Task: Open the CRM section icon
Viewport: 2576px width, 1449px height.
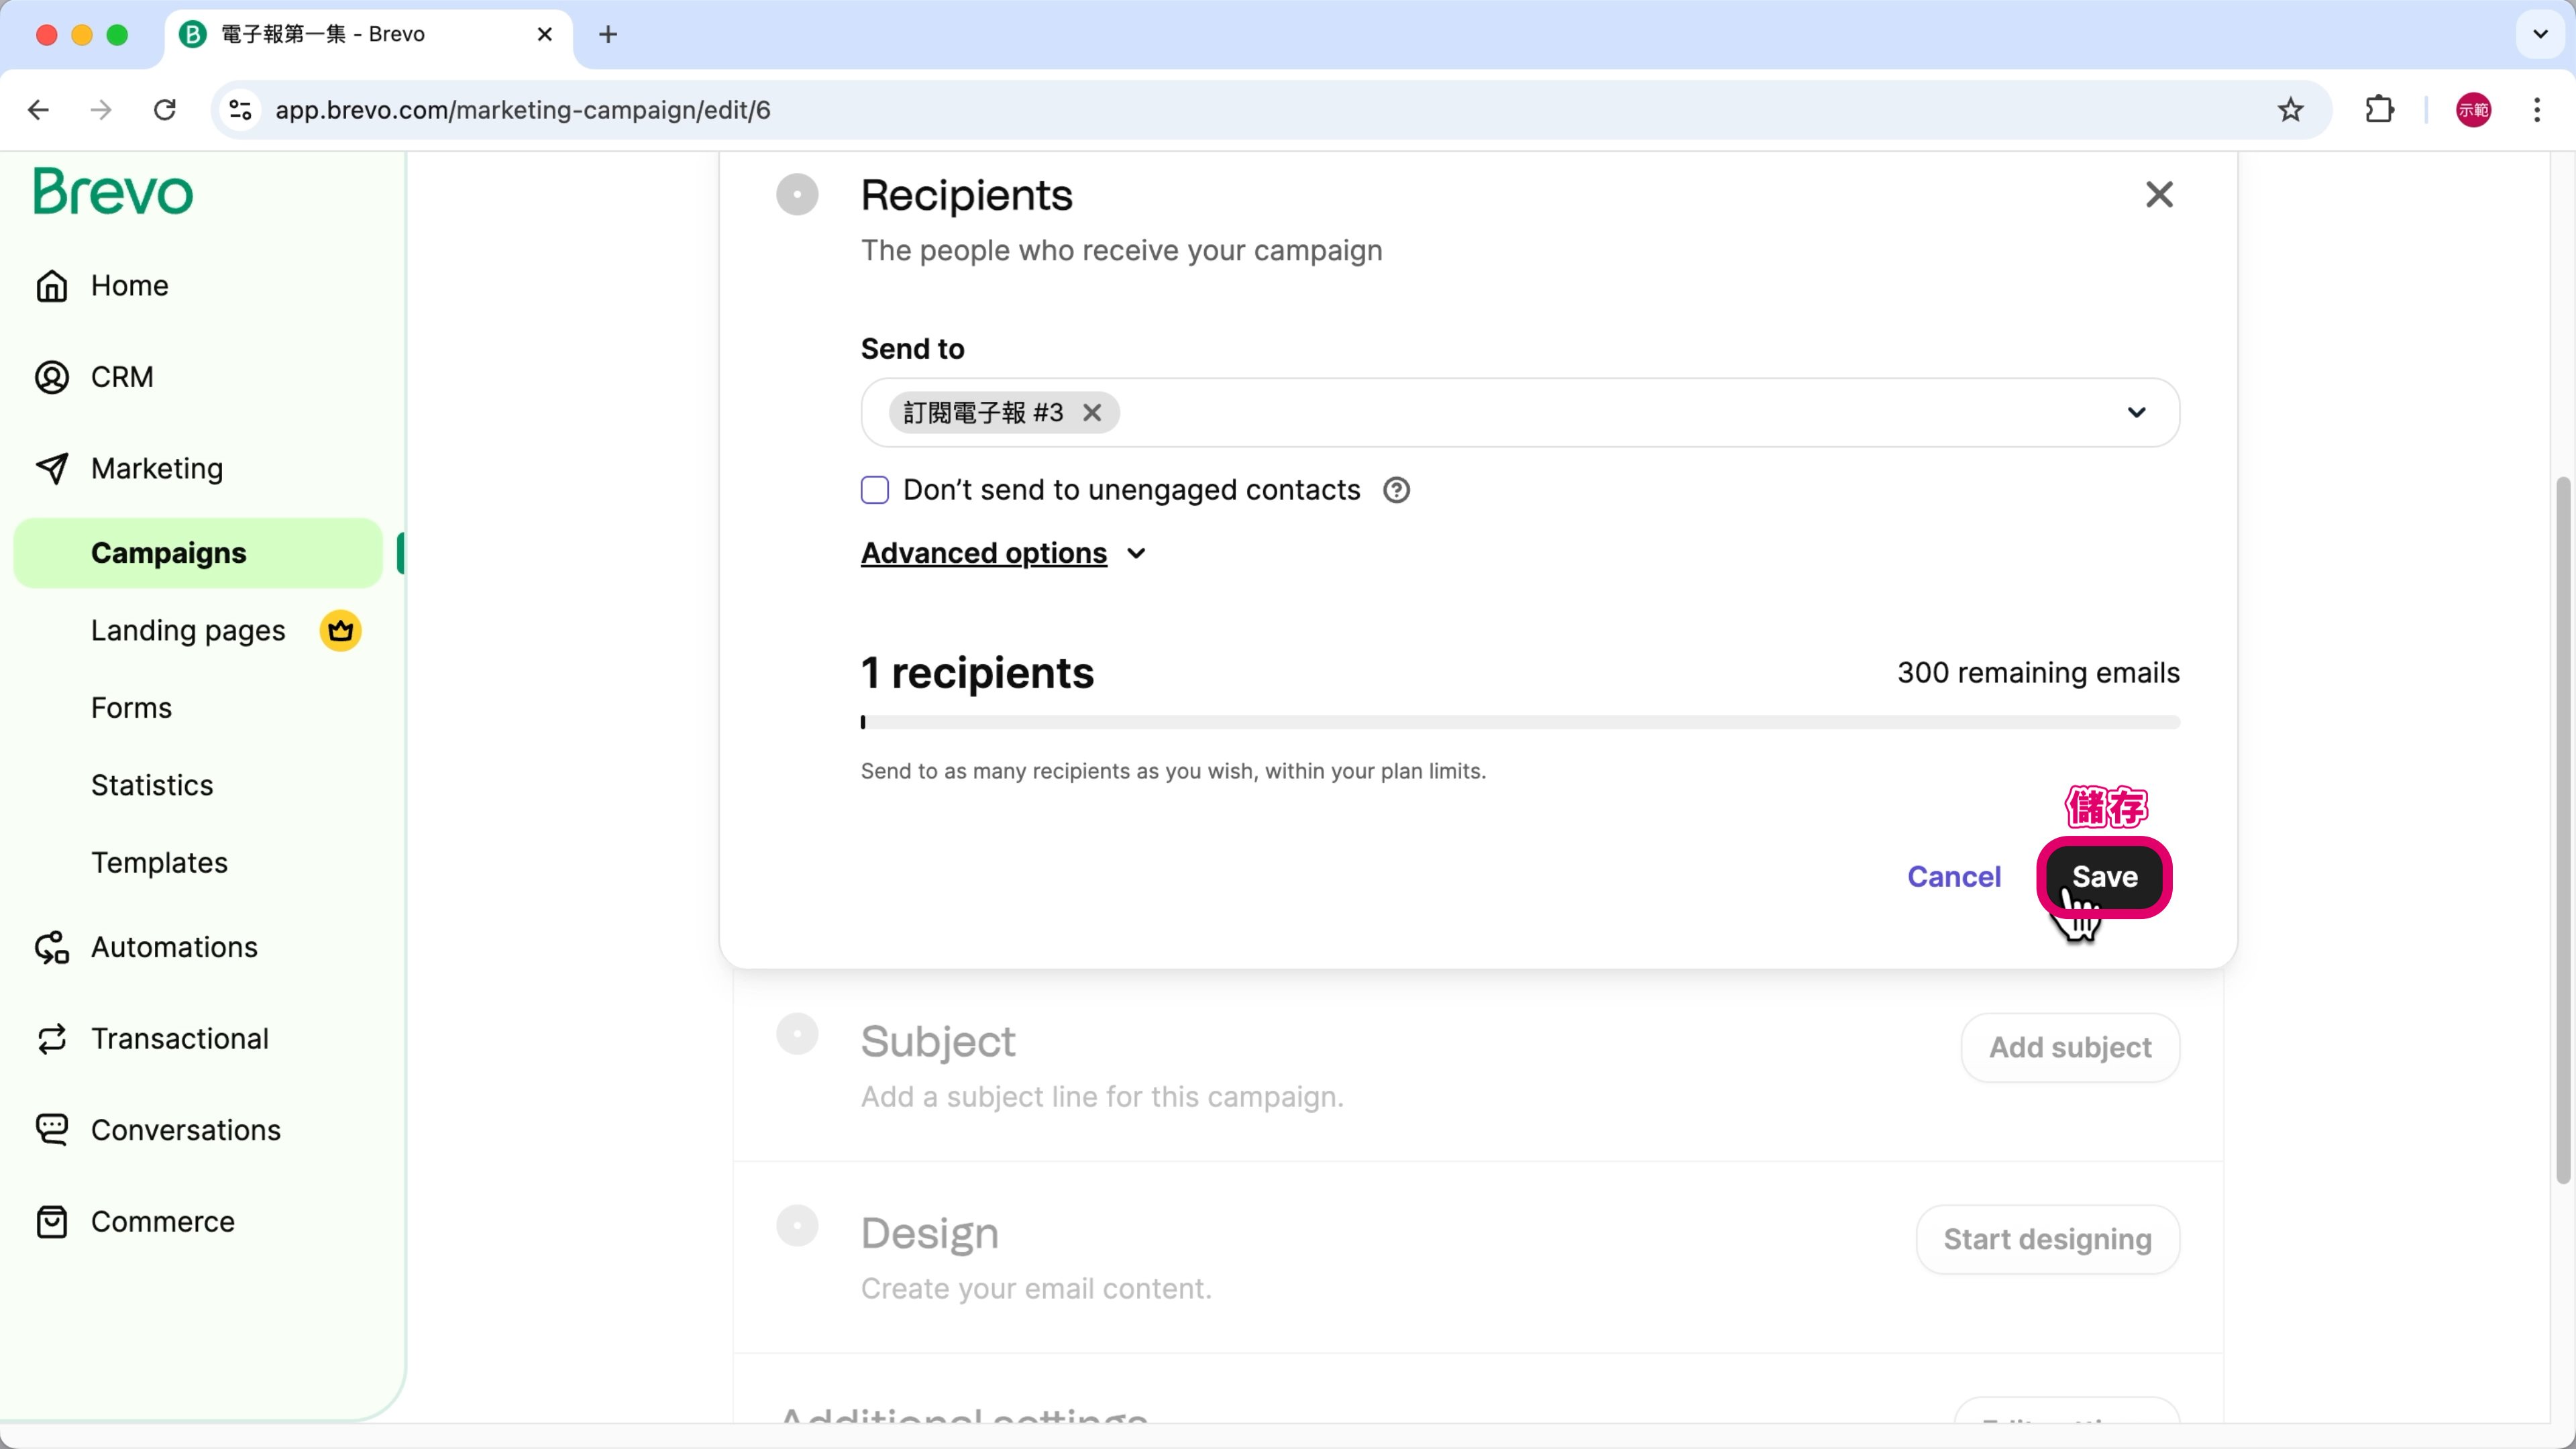Action: 52,377
